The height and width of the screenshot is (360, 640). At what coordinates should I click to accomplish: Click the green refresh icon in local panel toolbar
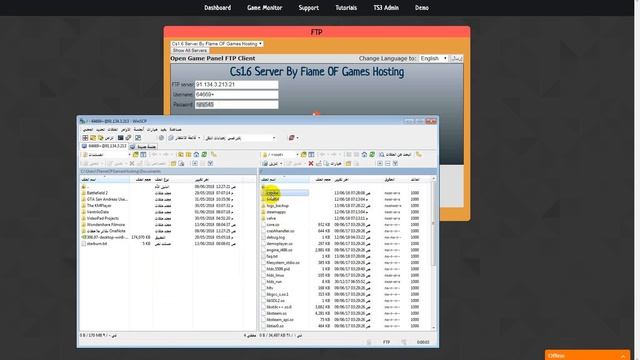[204, 155]
